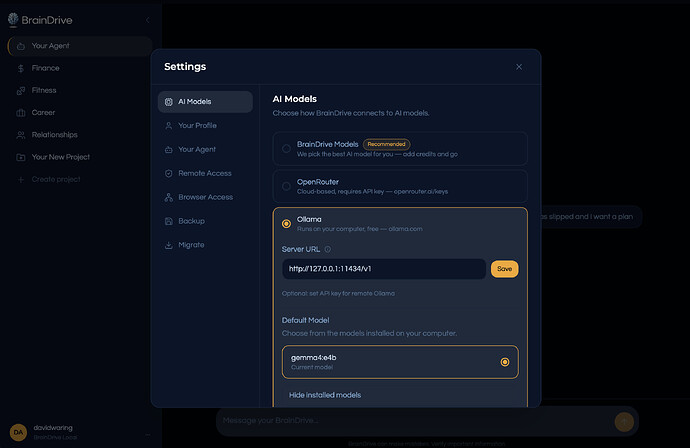Click the Your New Project folder icon
Screen dimensions: 690x448
click(x=21, y=157)
